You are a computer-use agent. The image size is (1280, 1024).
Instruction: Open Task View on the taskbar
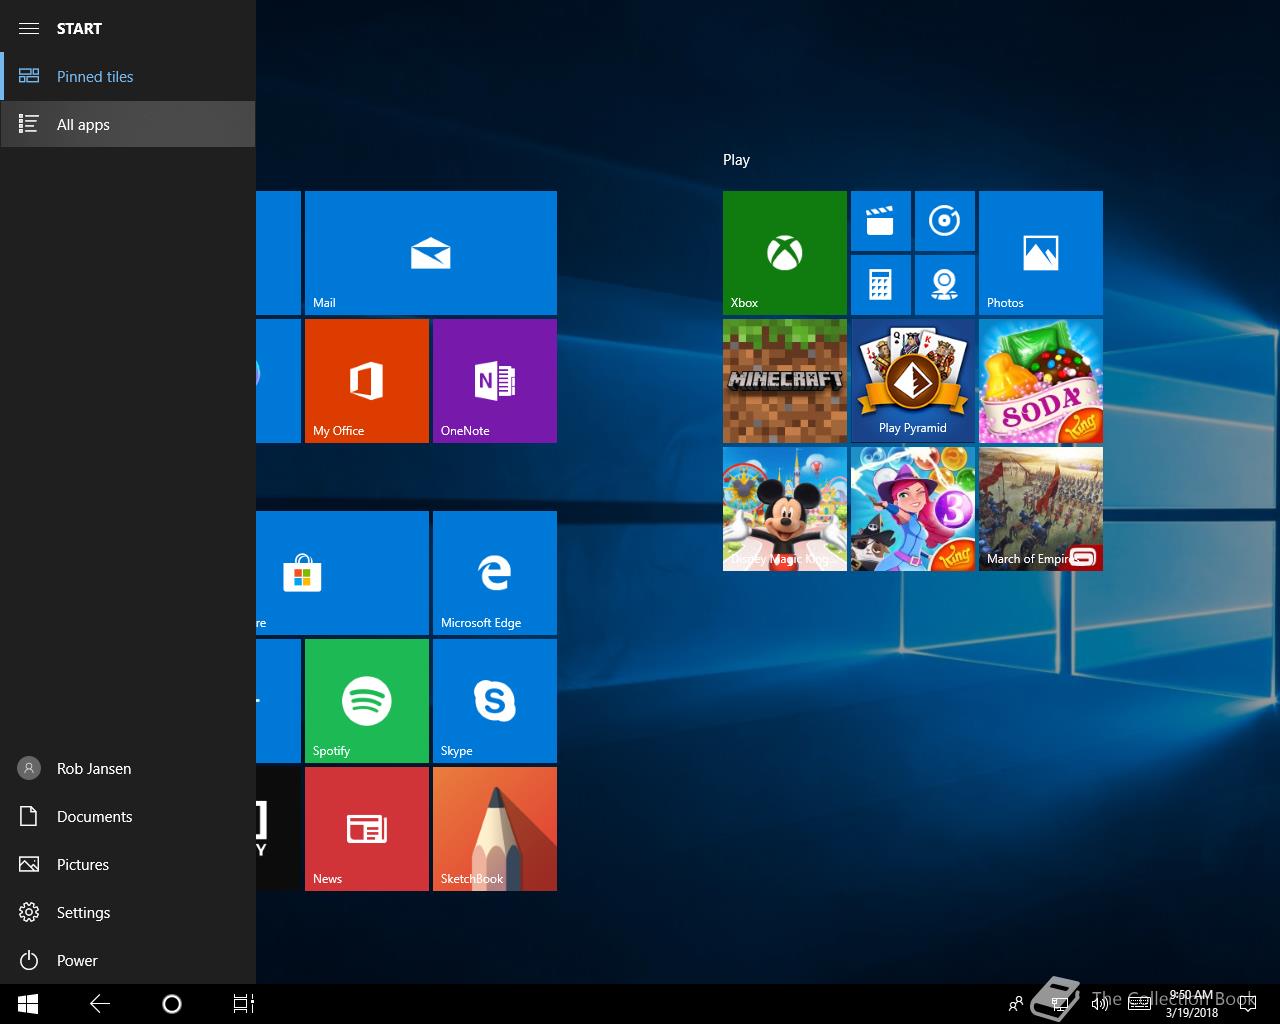[244, 1004]
